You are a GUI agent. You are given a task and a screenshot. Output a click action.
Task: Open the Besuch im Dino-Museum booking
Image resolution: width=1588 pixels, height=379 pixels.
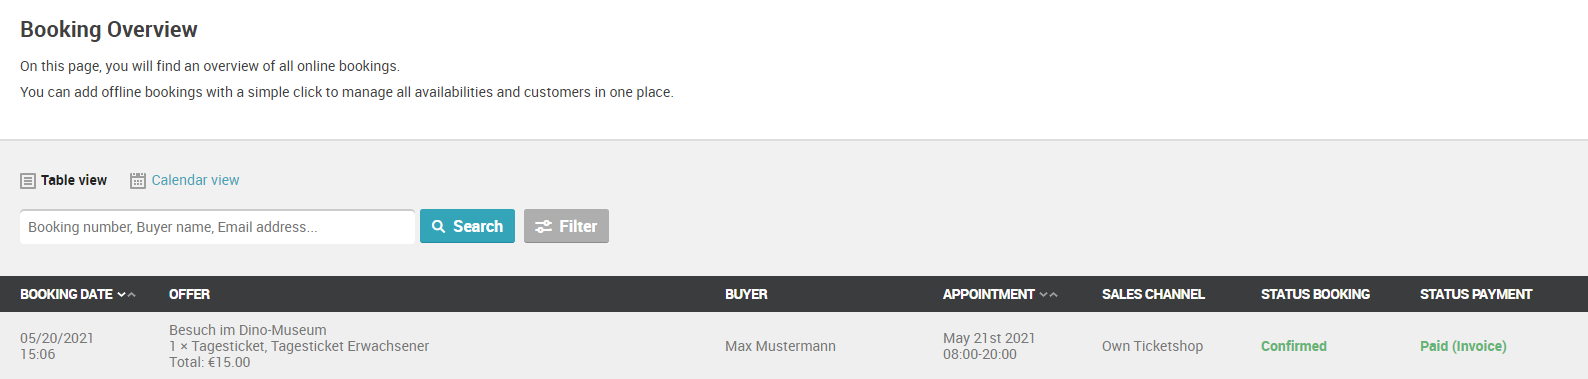(x=247, y=330)
